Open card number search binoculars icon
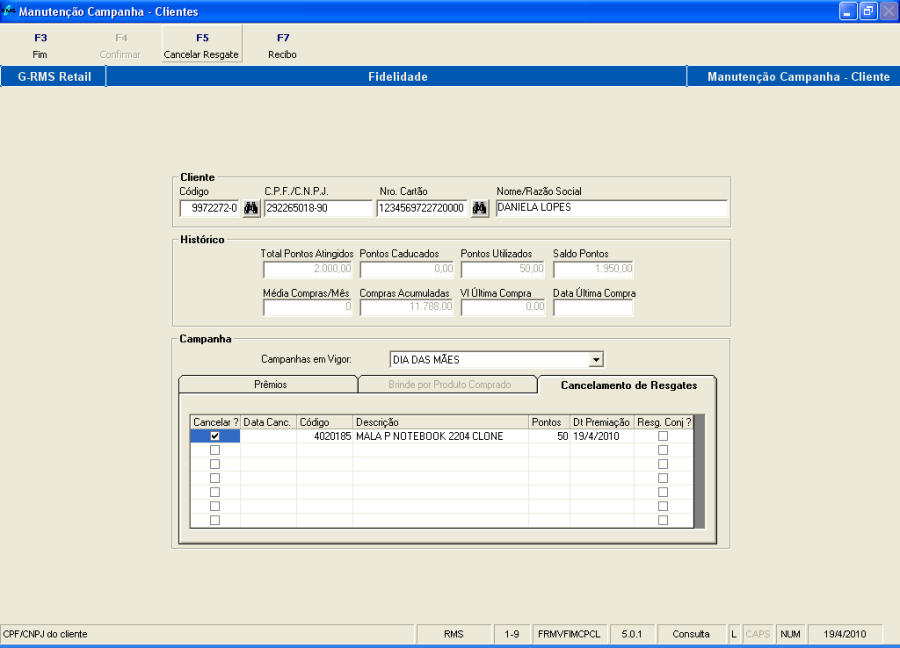 (479, 208)
